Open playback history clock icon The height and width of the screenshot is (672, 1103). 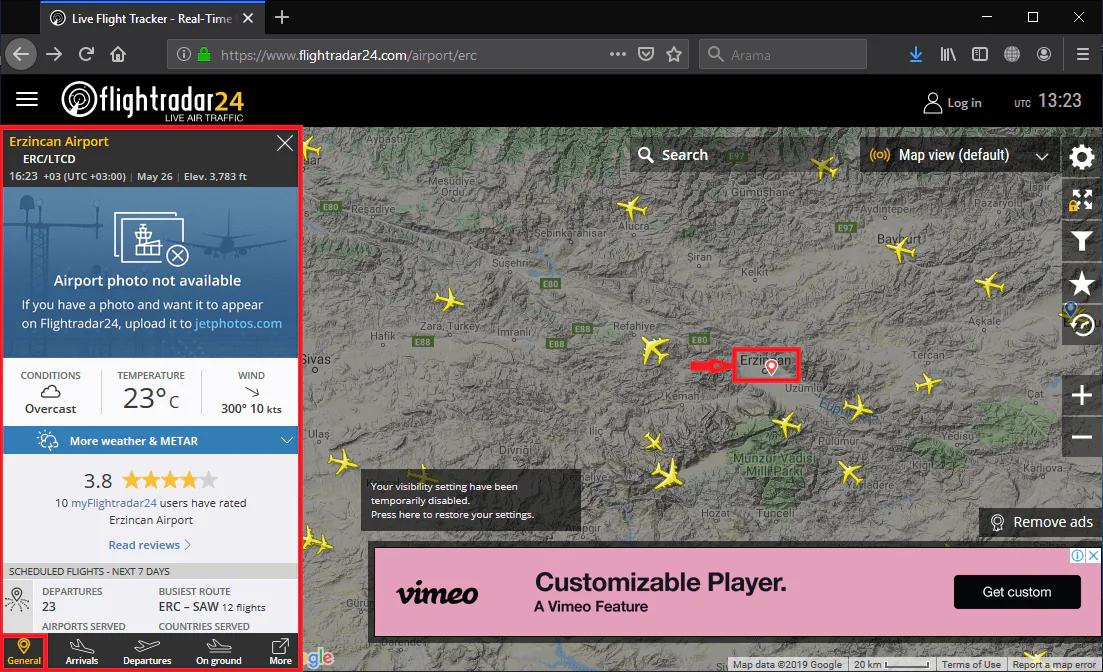click(1081, 323)
